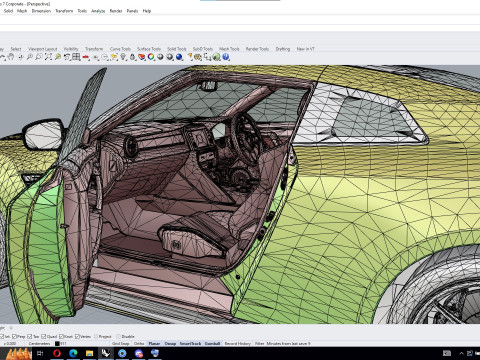Open the Panels menu
The height and width of the screenshot is (360, 480).
click(x=132, y=11)
